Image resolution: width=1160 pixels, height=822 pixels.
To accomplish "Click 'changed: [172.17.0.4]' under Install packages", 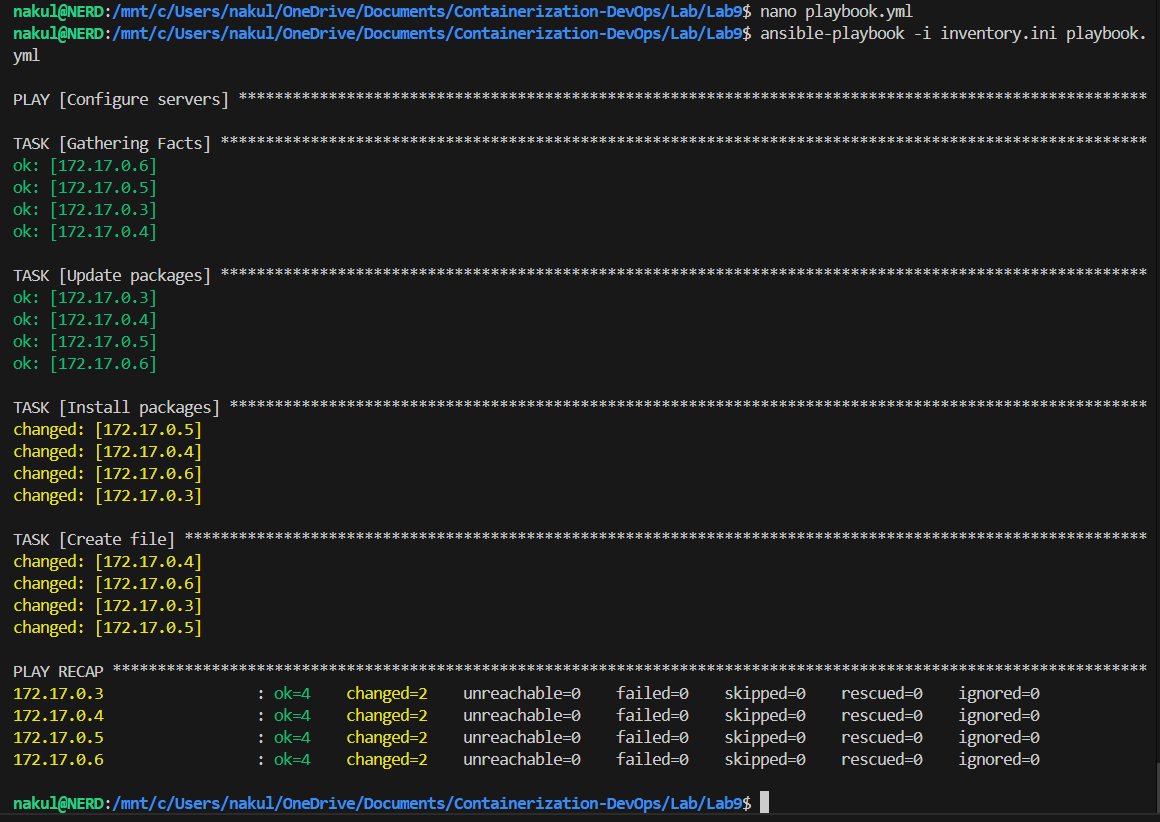I will tap(107, 452).
